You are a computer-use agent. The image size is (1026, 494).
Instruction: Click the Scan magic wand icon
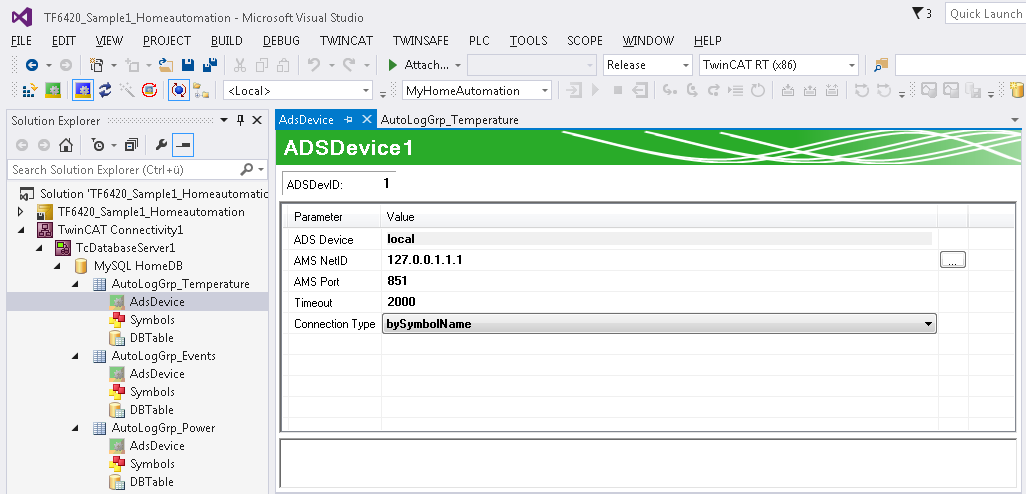click(127, 90)
